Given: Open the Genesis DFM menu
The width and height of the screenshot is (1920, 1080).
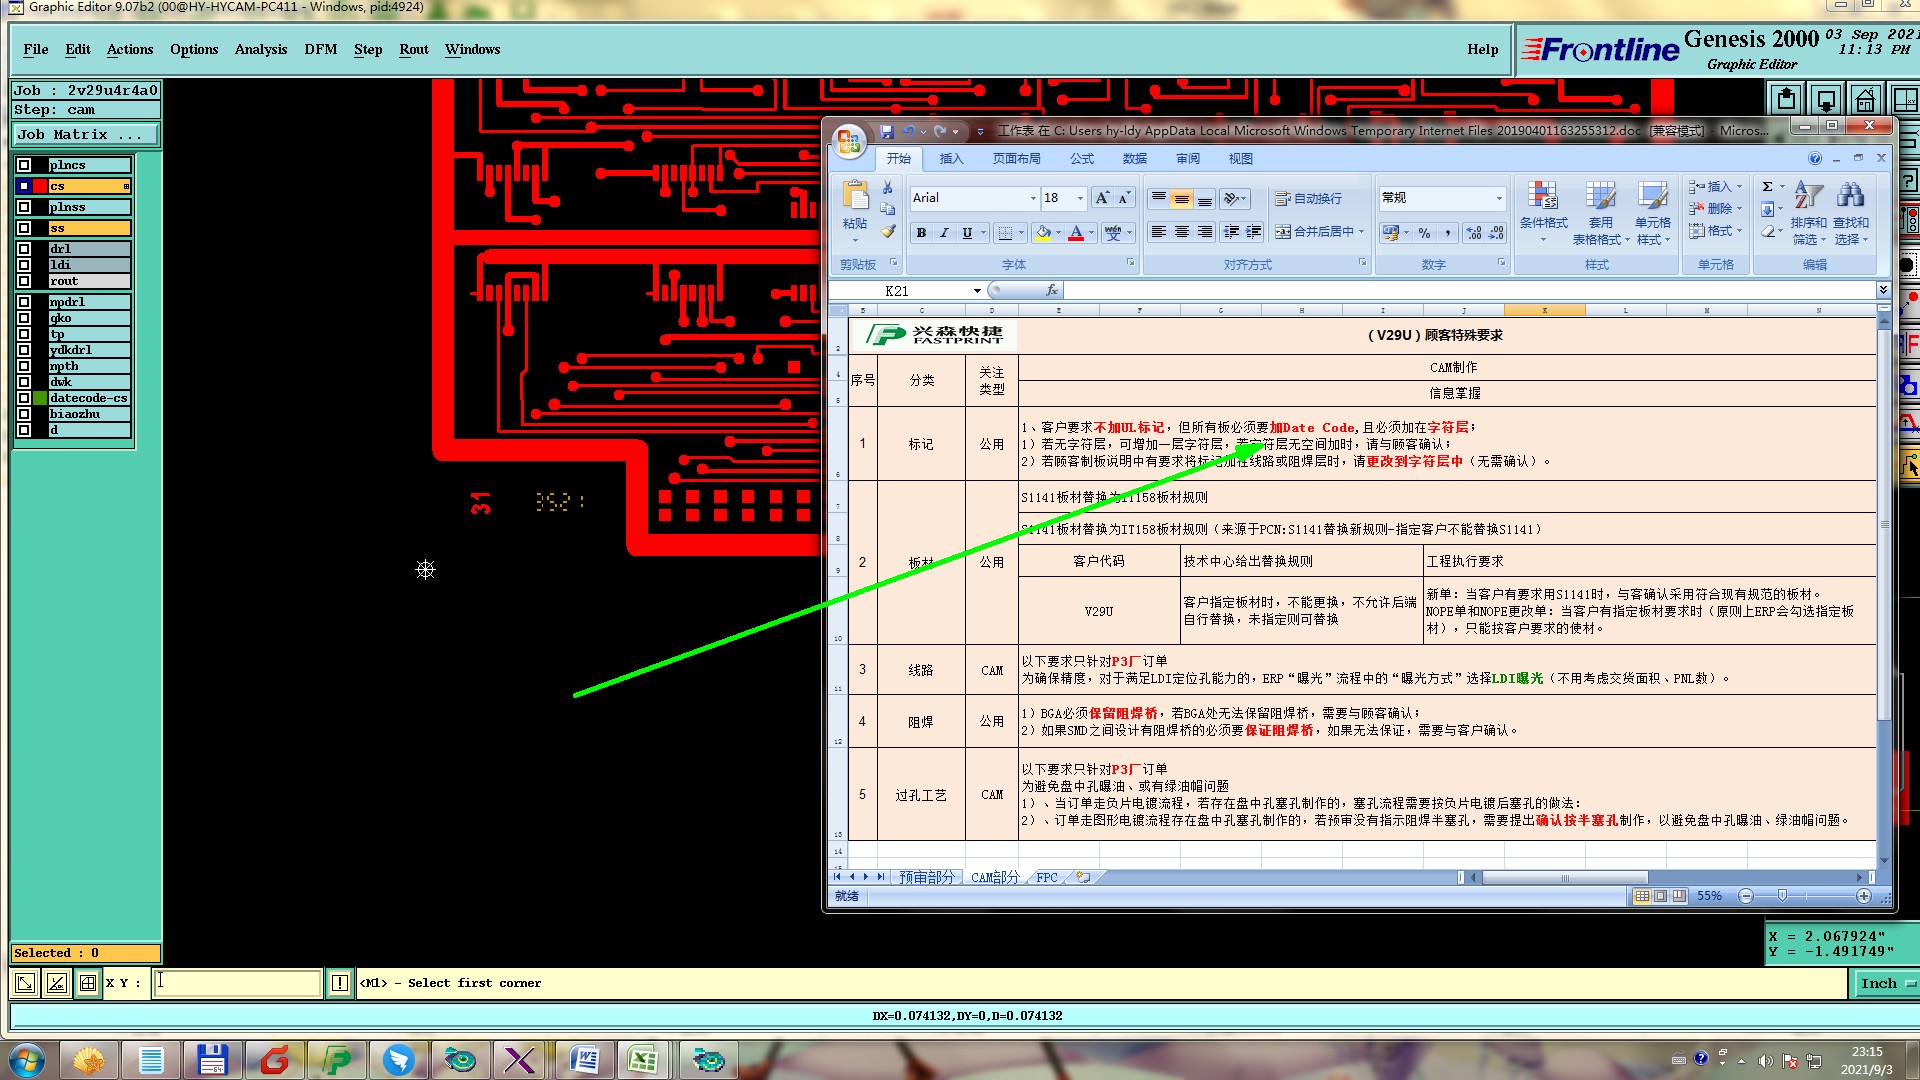Looking at the screenshot, I should click(x=321, y=49).
